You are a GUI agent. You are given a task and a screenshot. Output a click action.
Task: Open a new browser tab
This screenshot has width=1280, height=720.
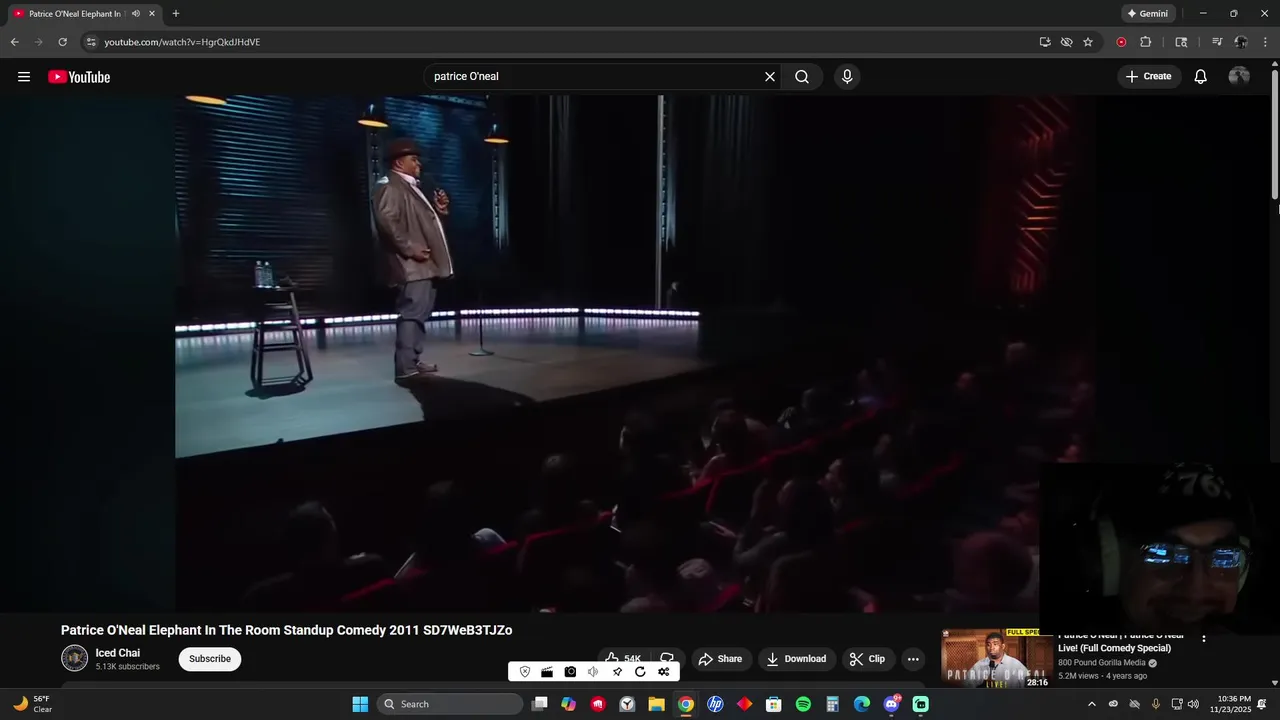[x=176, y=14]
